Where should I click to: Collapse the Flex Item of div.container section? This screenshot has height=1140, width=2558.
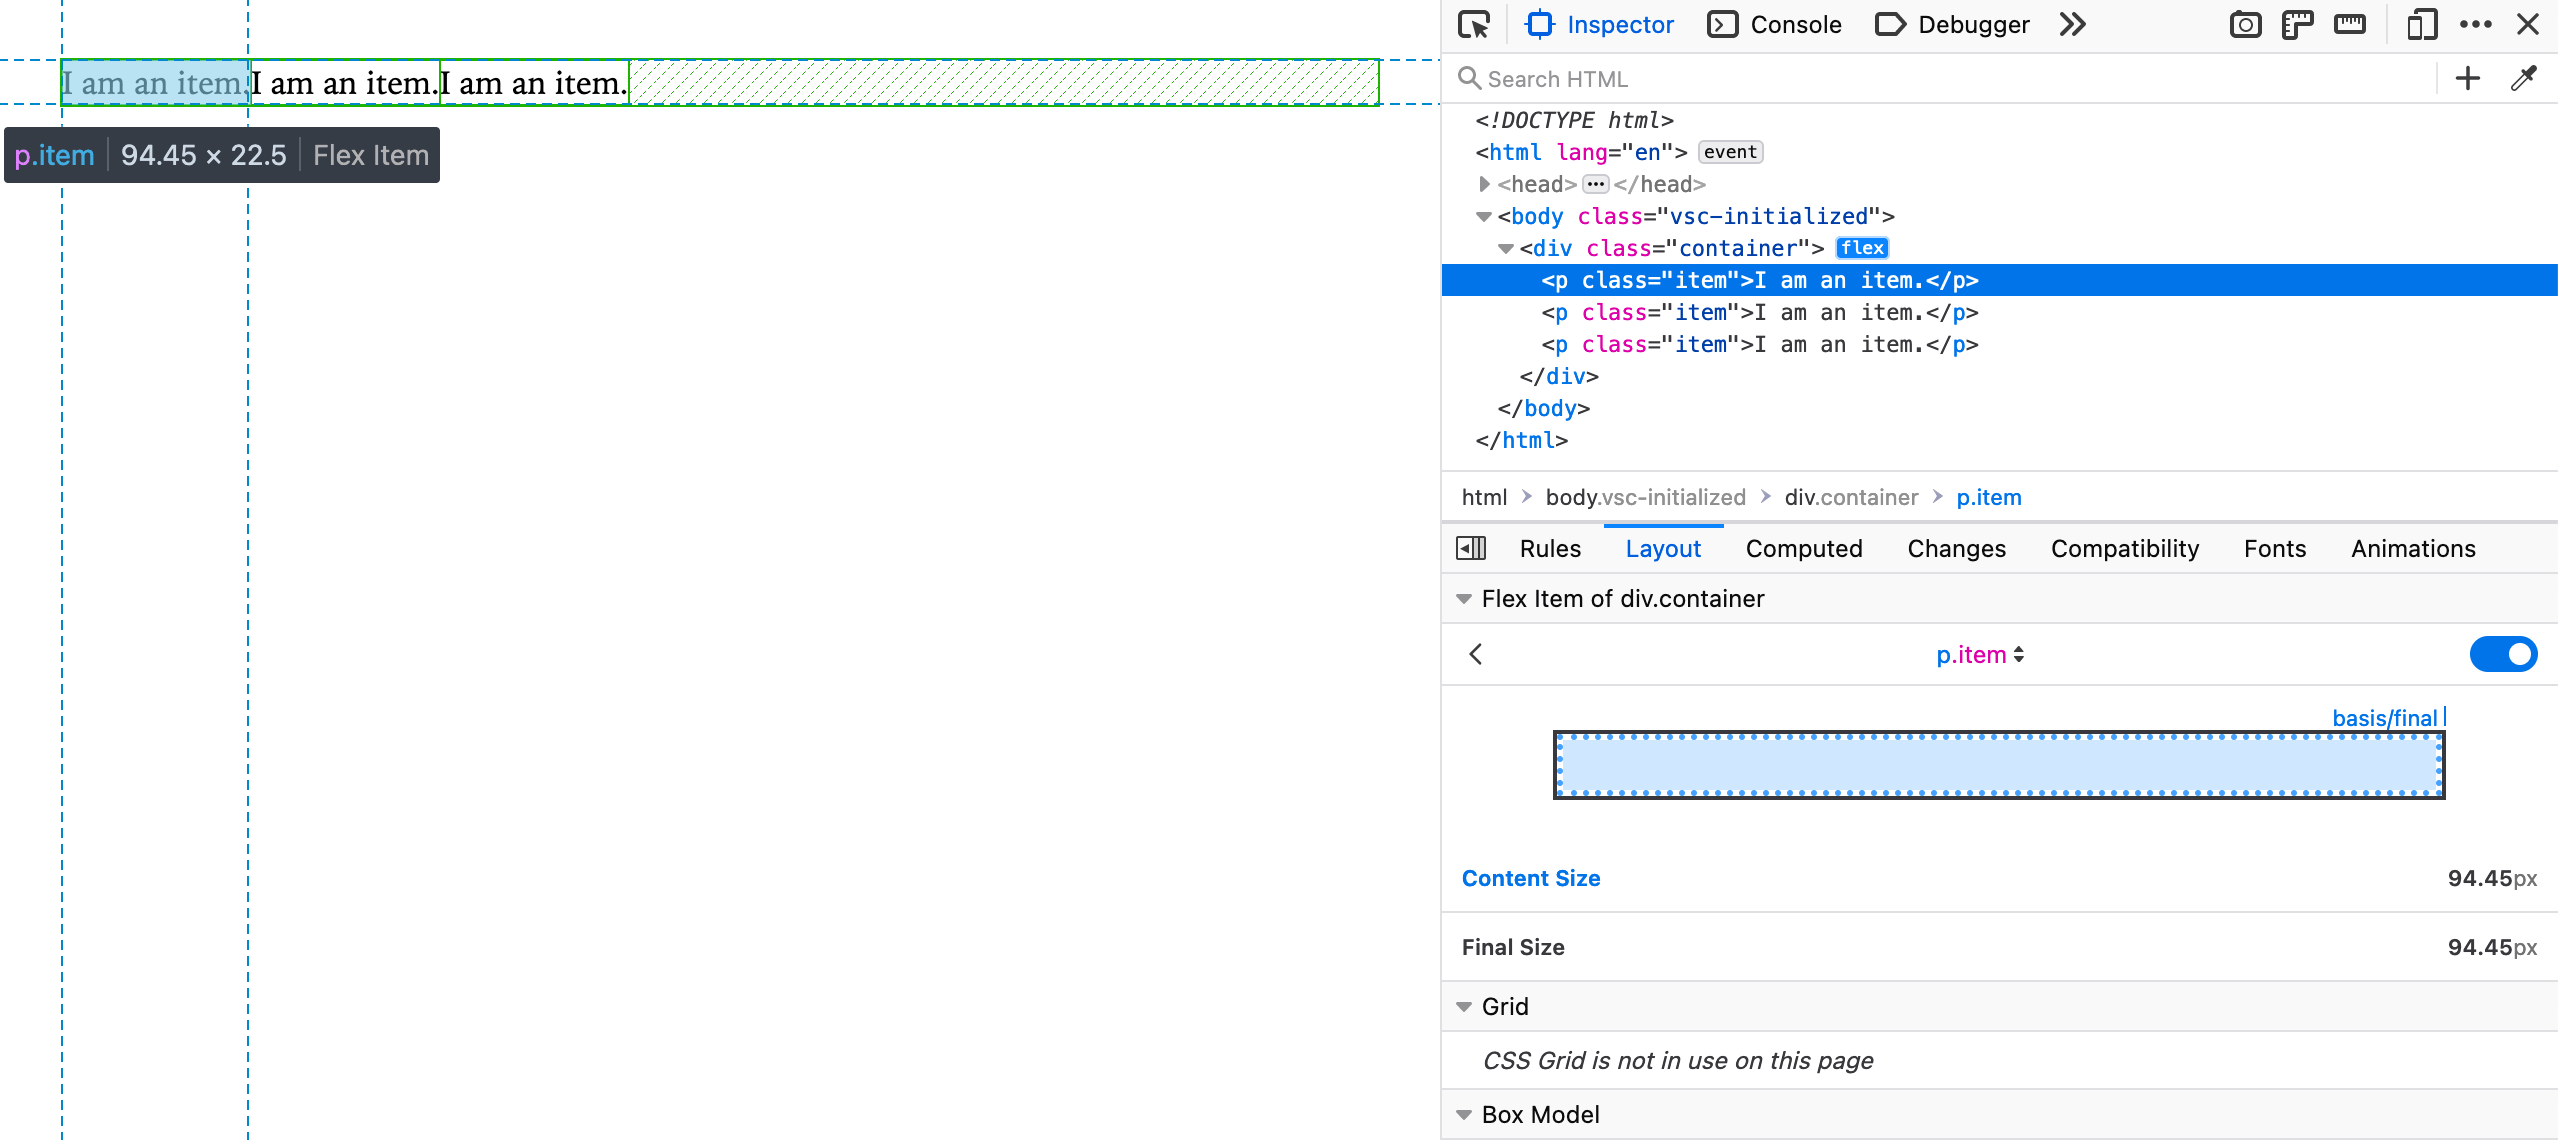click(x=1463, y=598)
